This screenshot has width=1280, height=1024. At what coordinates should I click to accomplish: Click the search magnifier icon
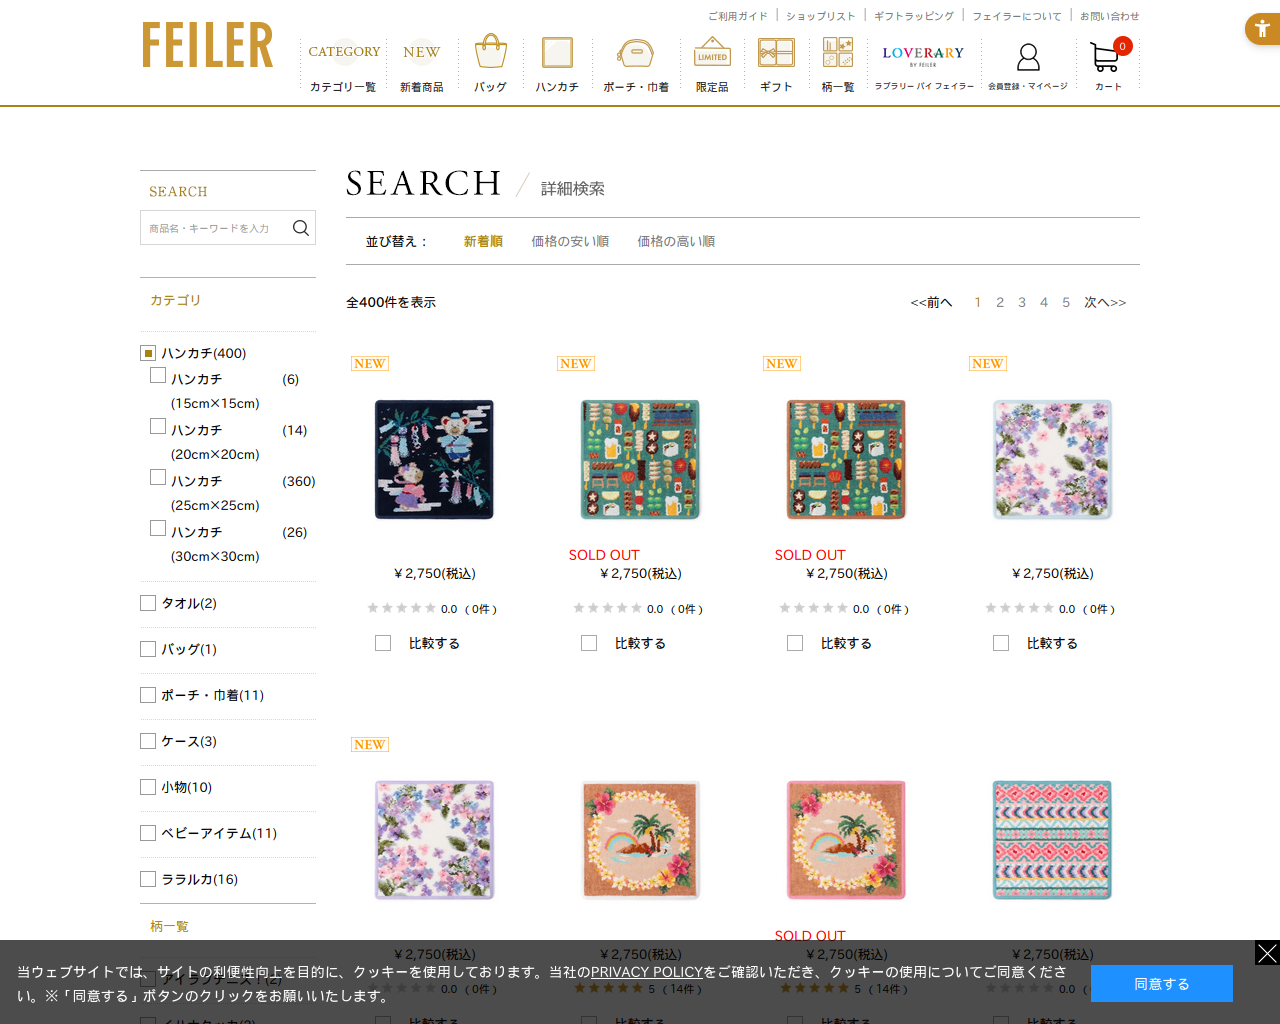point(300,228)
